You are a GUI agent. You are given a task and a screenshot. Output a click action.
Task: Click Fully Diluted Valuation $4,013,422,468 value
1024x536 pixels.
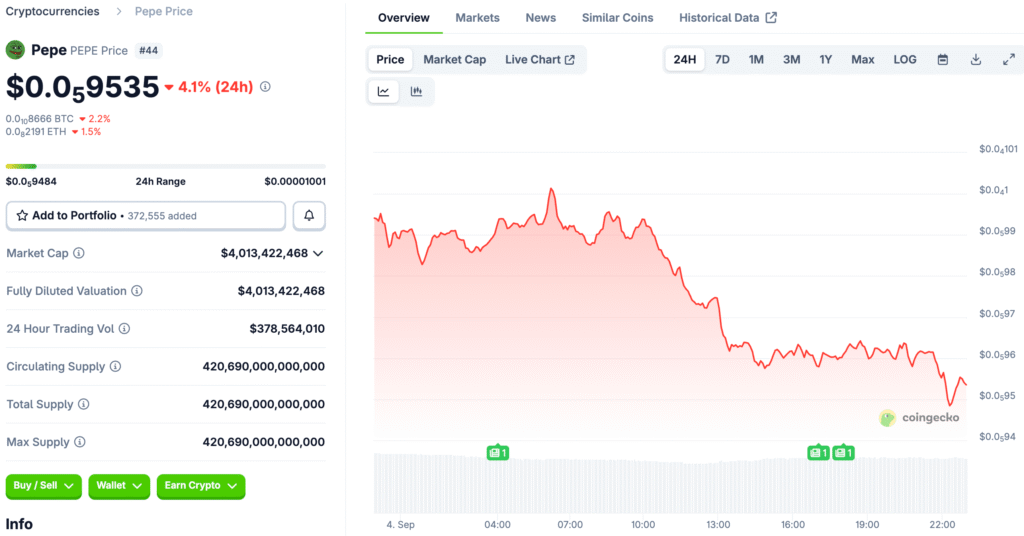pos(281,291)
